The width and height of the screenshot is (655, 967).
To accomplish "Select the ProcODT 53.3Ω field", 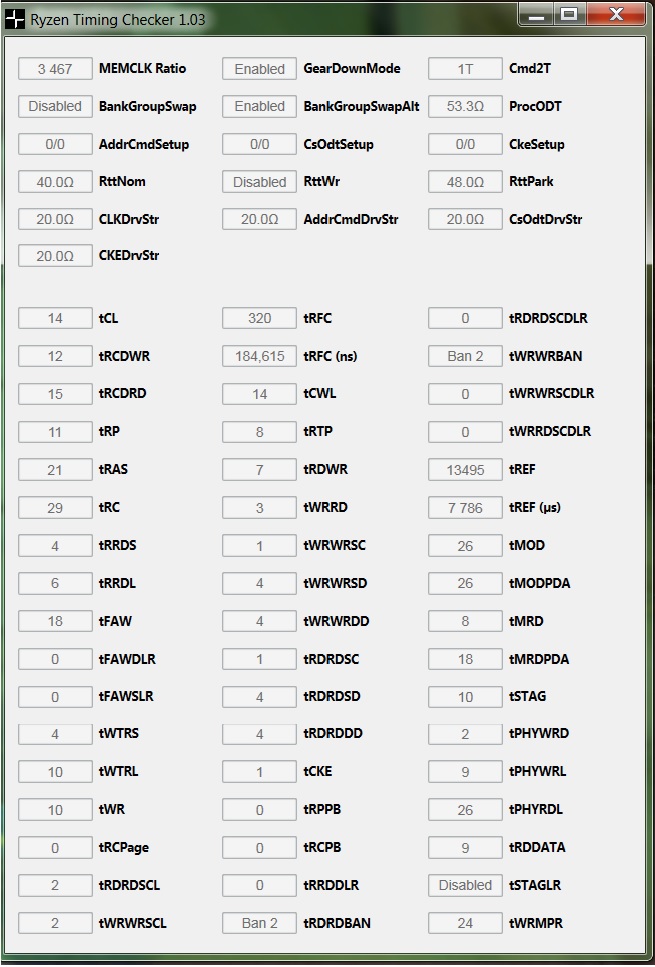I will pyautogui.click(x=465, y=106).
